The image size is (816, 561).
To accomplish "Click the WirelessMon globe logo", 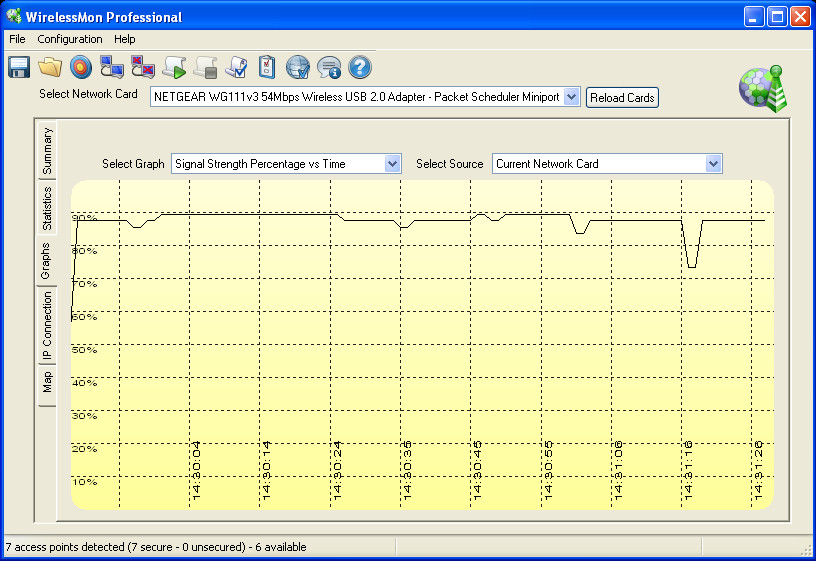I will pyautogui.click(x=763, y=88).
